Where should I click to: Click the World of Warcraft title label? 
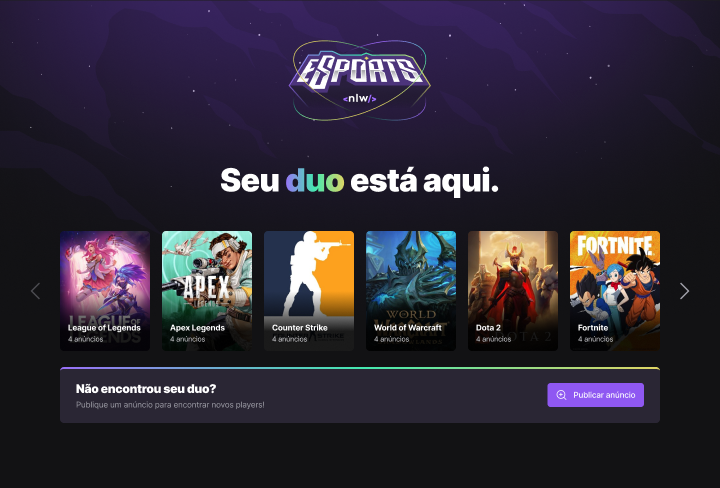tap(408, 328)
